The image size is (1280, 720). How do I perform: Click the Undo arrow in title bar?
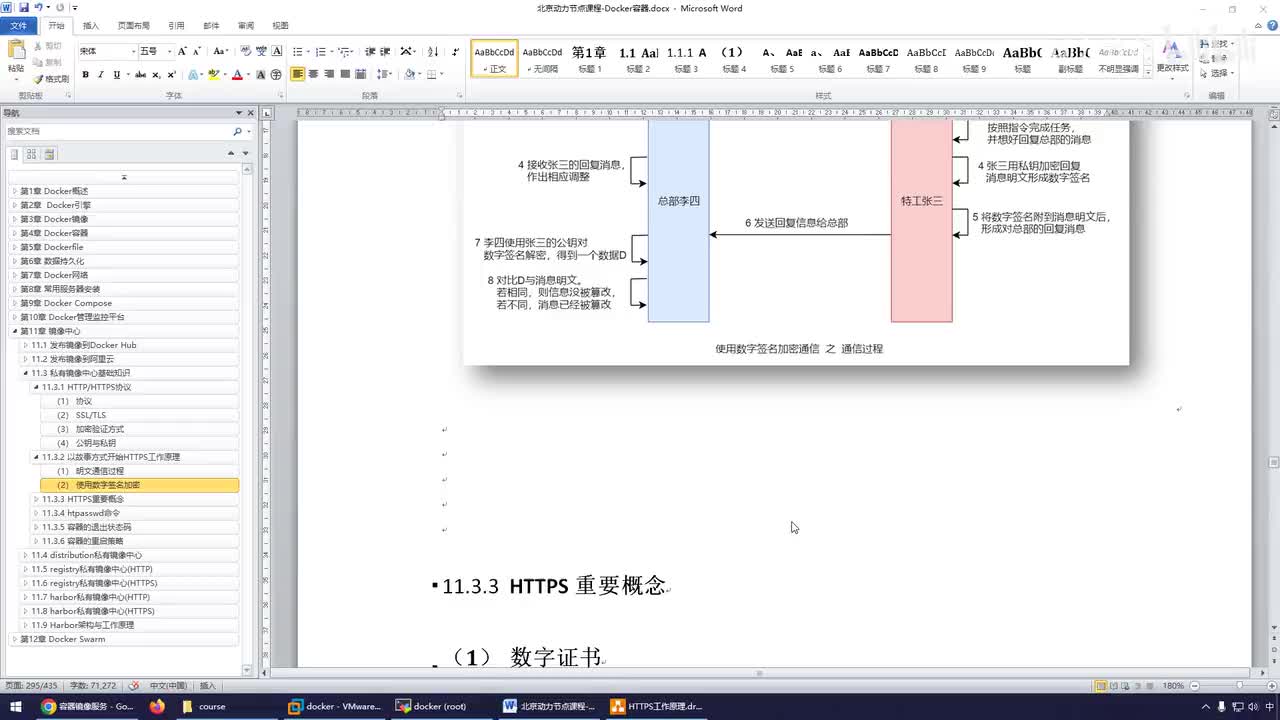click(x=38, y=8)
